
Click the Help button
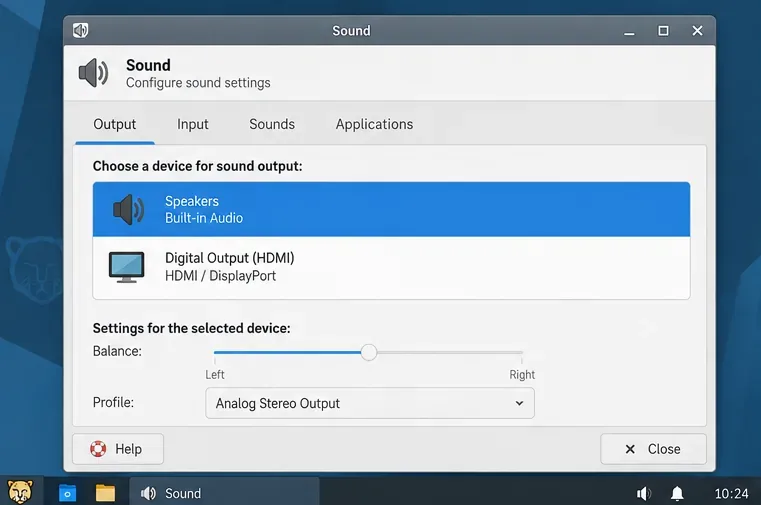(118, 449)
